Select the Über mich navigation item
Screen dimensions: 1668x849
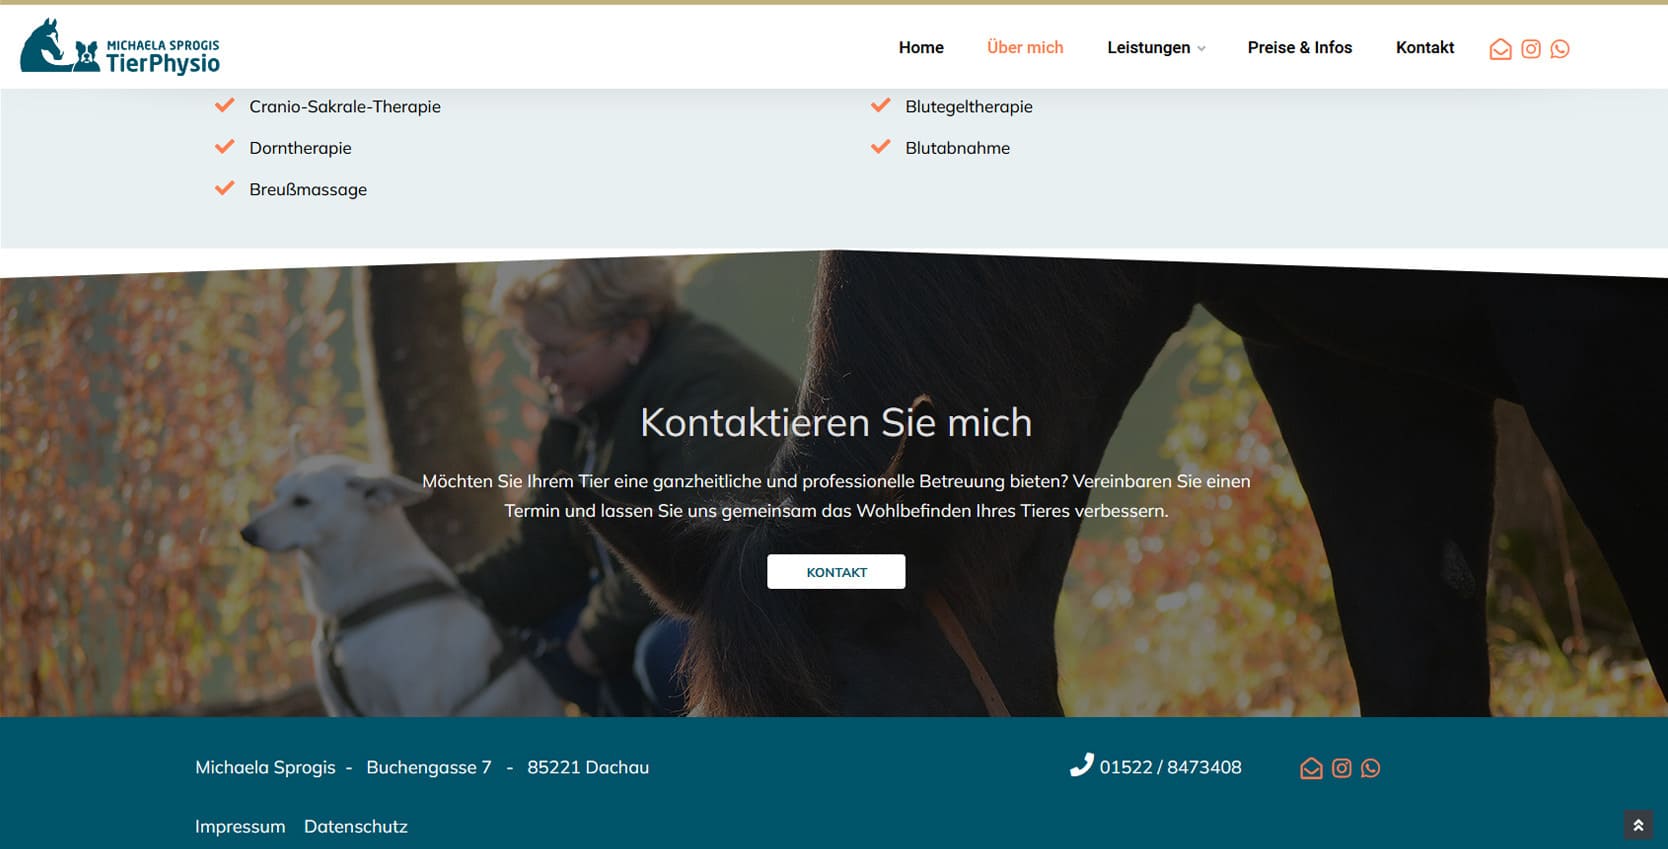coord(1025,48)
